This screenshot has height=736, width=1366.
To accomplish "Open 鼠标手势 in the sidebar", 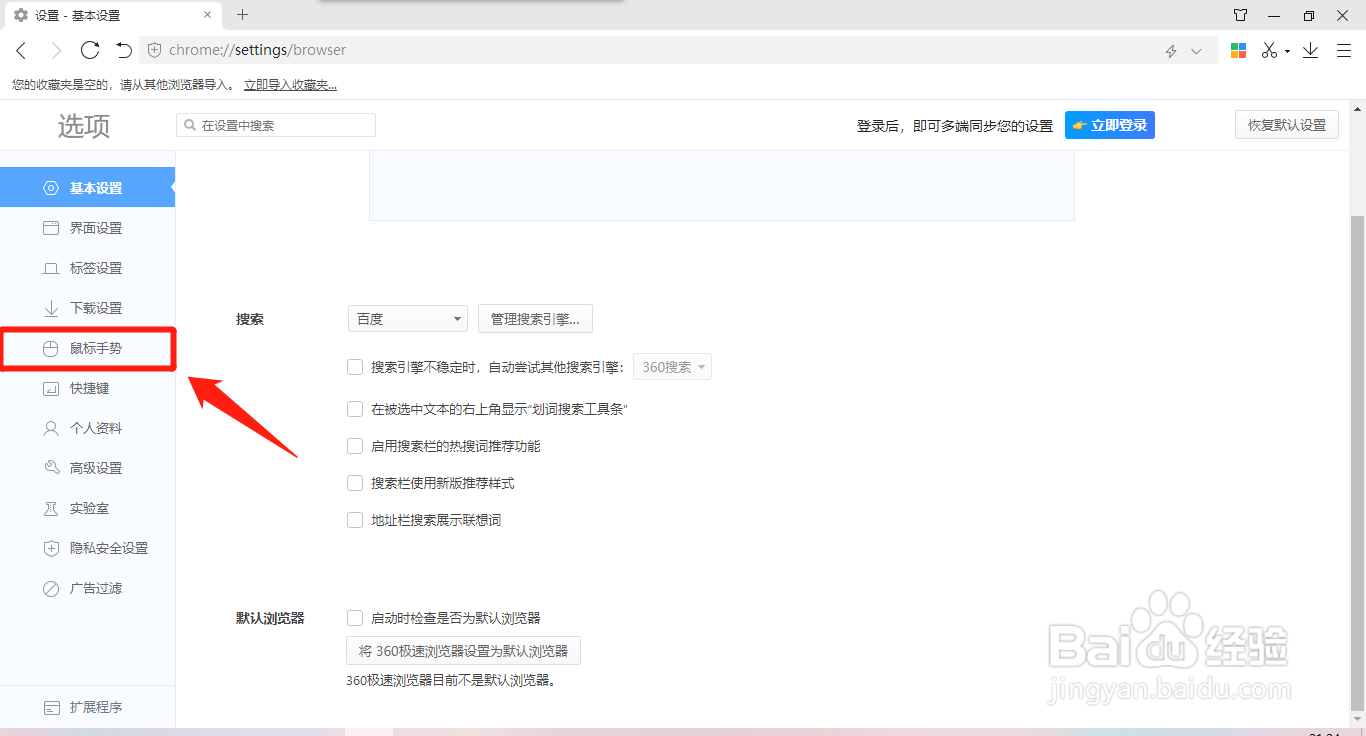I will (x=87, y=348).
